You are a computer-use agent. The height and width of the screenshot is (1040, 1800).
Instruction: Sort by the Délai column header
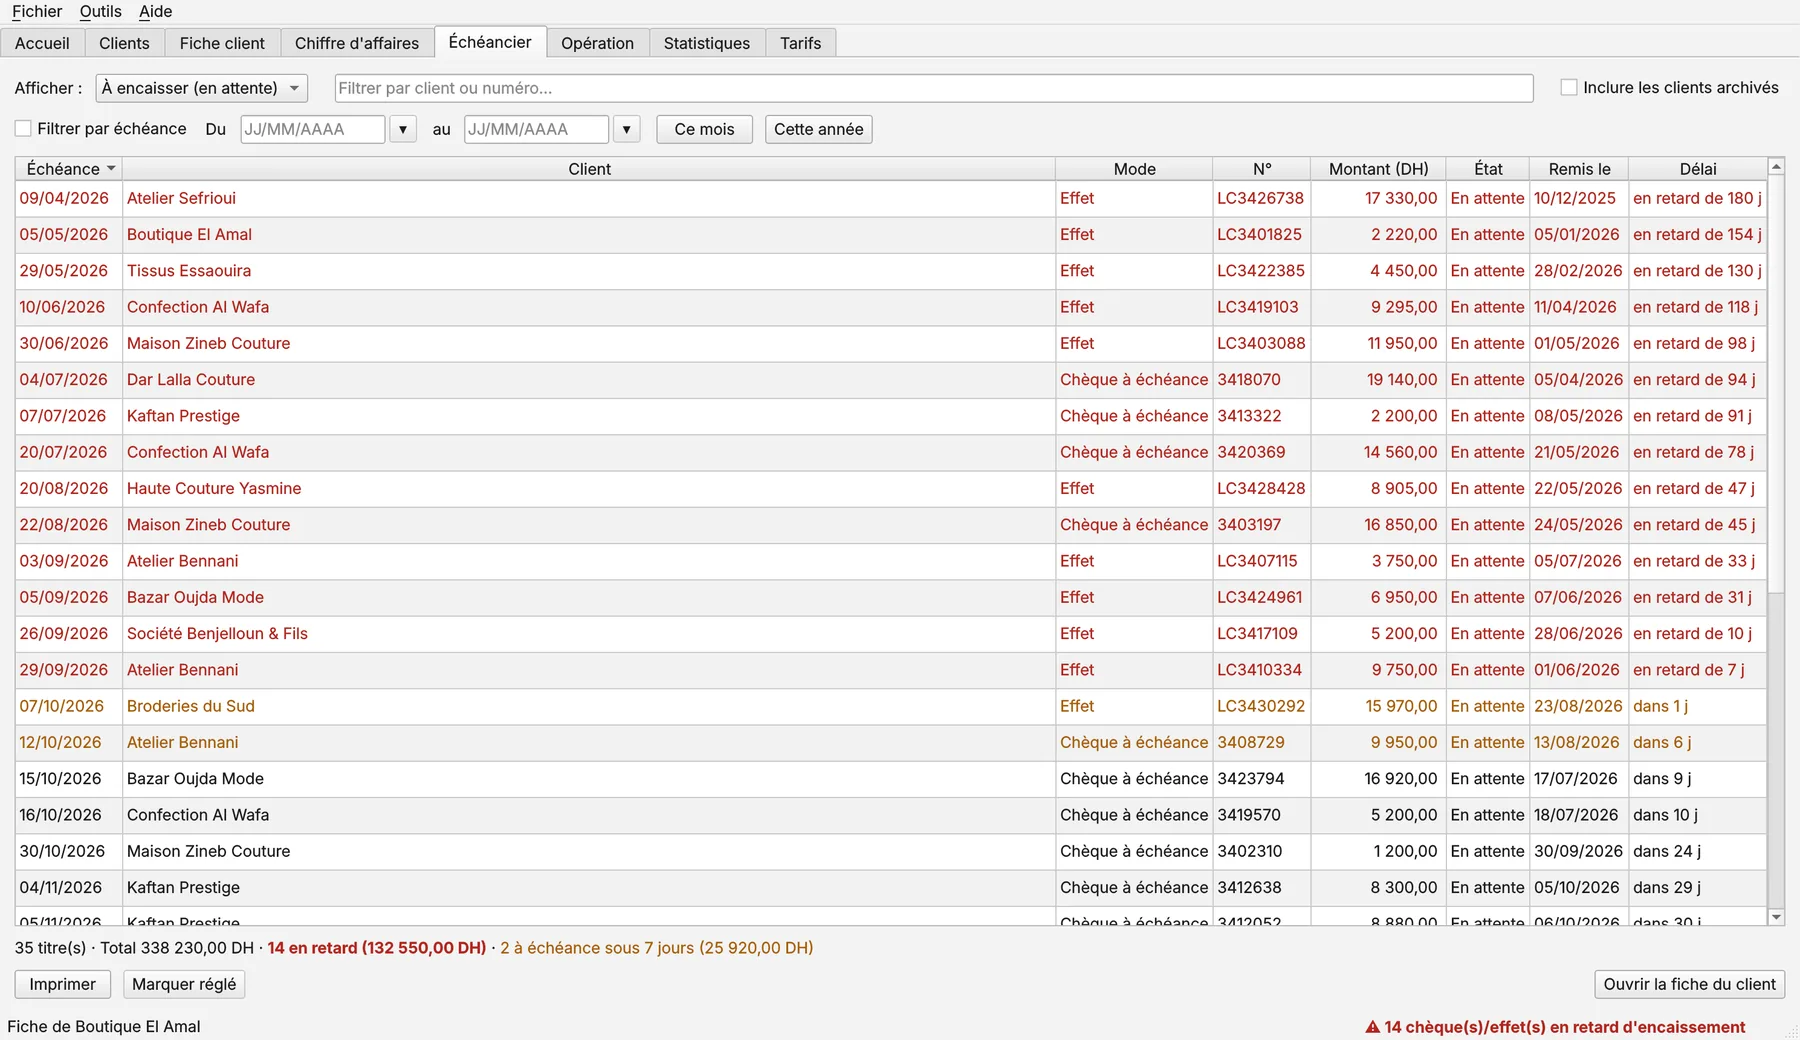coord(1697,169)
